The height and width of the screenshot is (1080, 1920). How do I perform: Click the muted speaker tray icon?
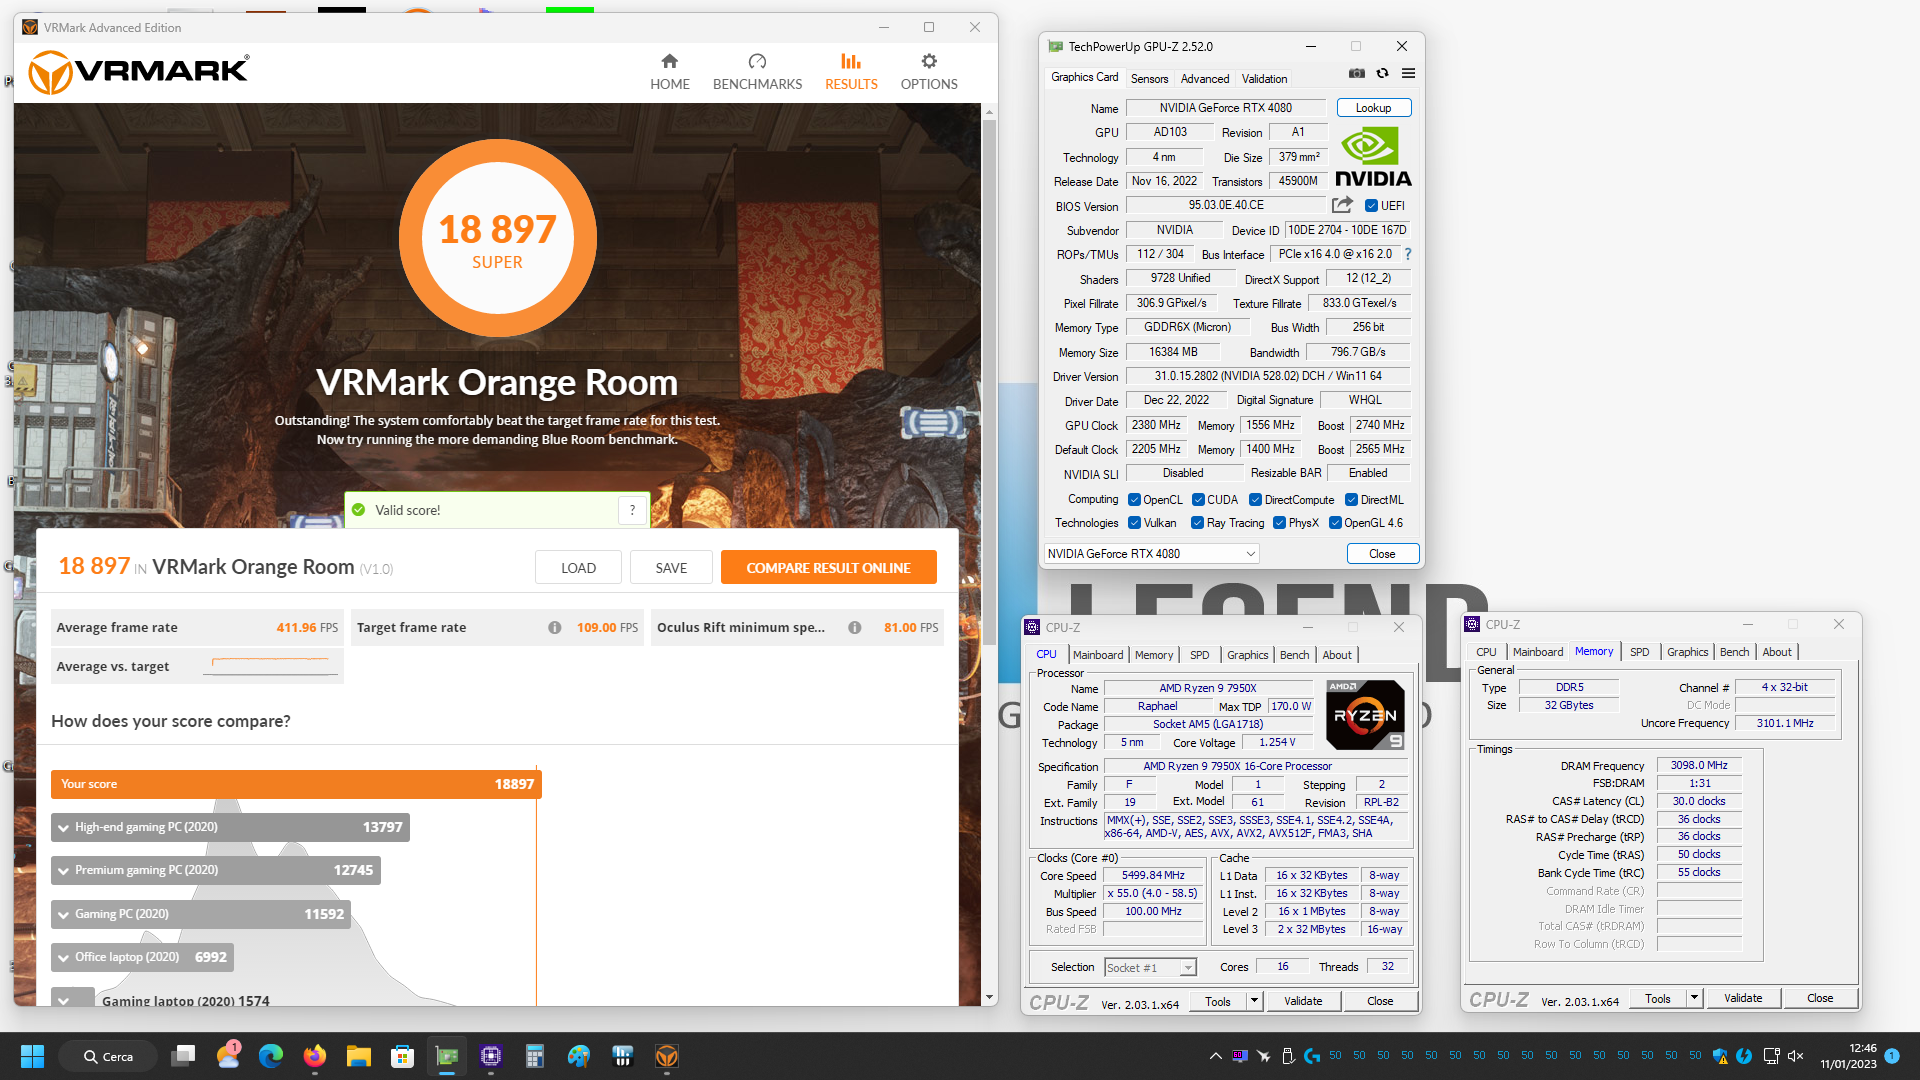pos(1795,1056)
